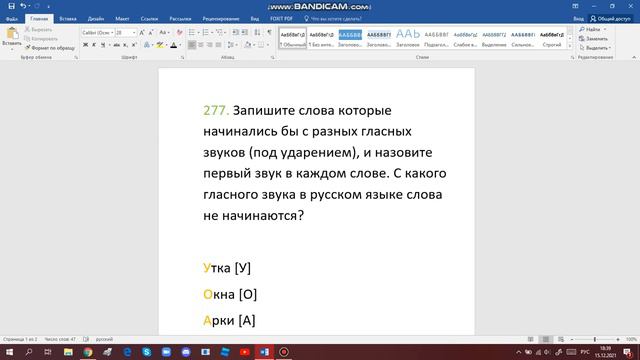Screen dimensions: 640x360
Task: Switch to Web Layout view icon
Action: pyautogui.click(x=561, y=339)
